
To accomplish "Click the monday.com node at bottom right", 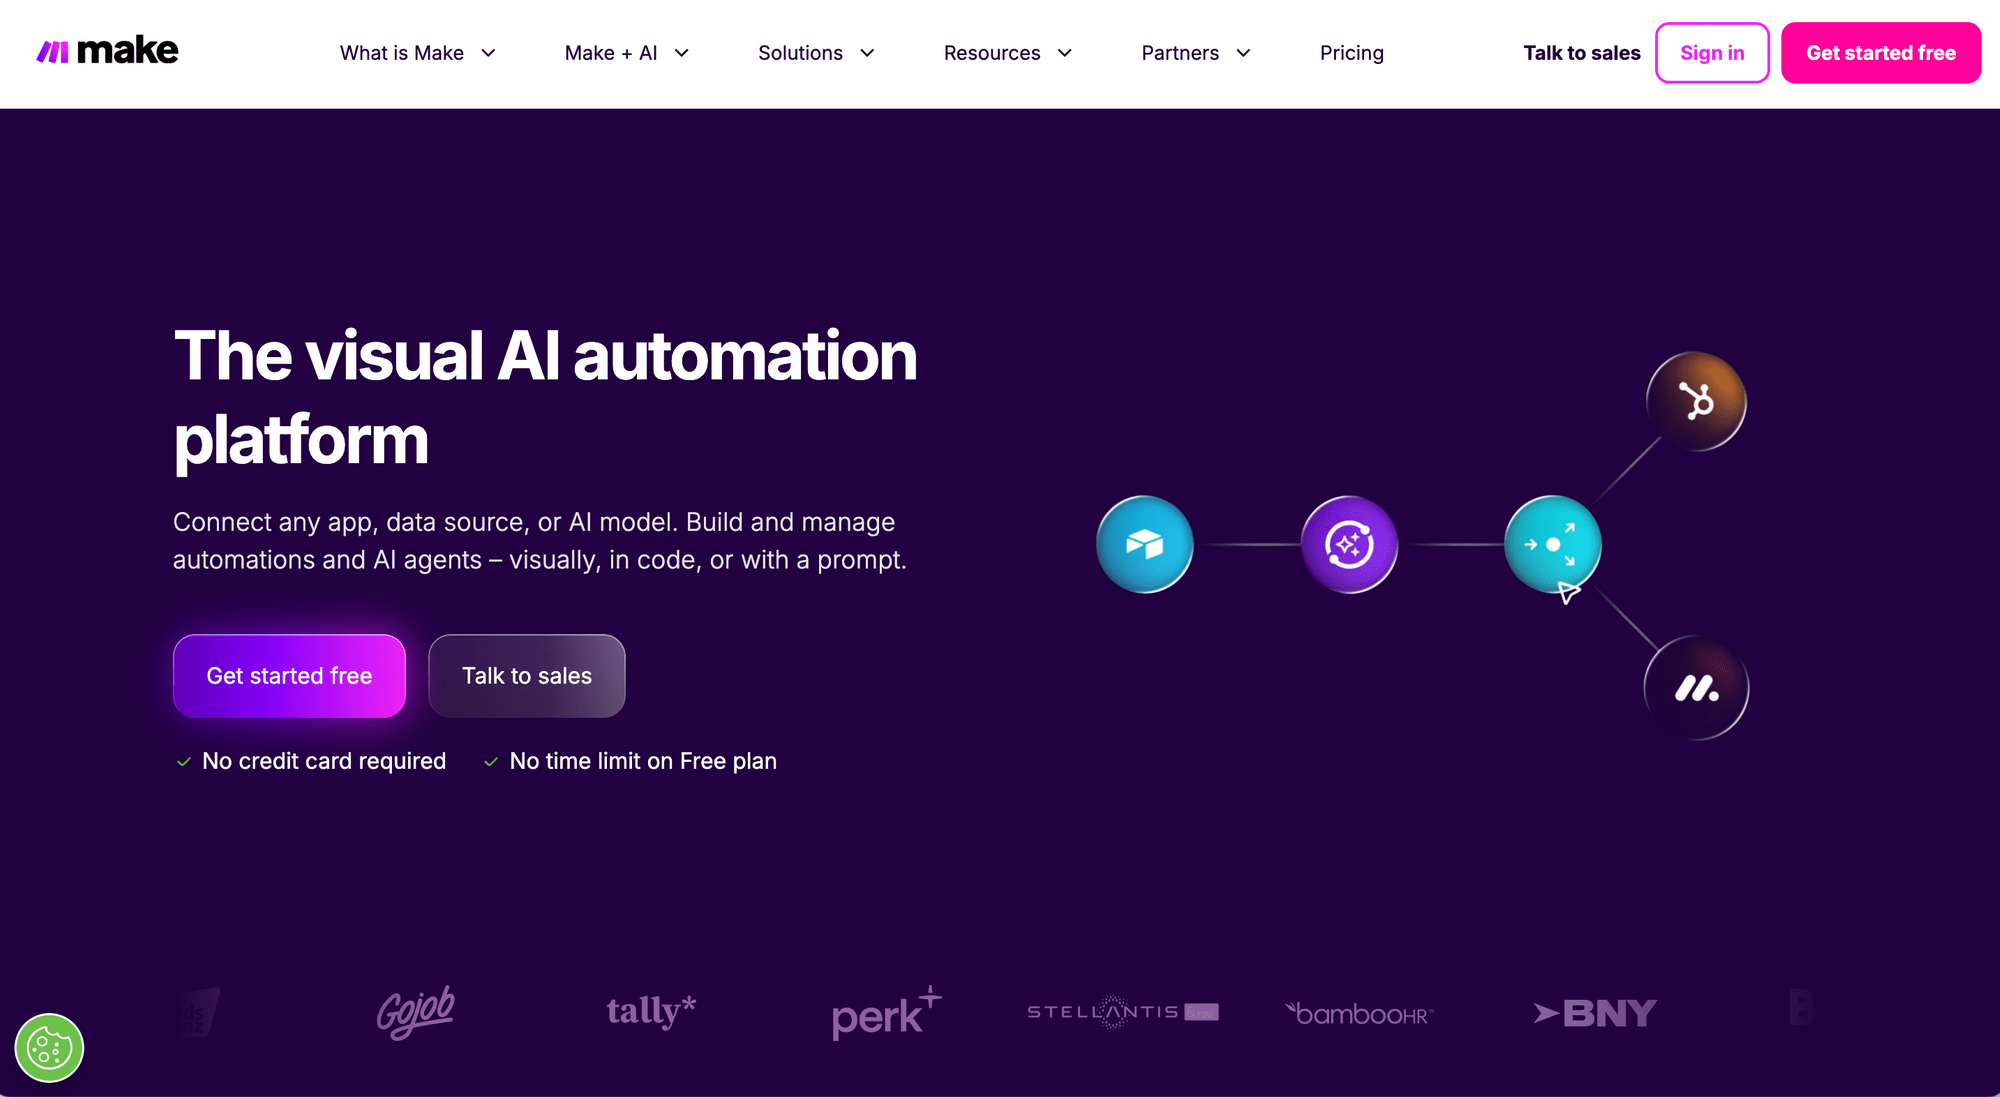I will (1696, 688).
